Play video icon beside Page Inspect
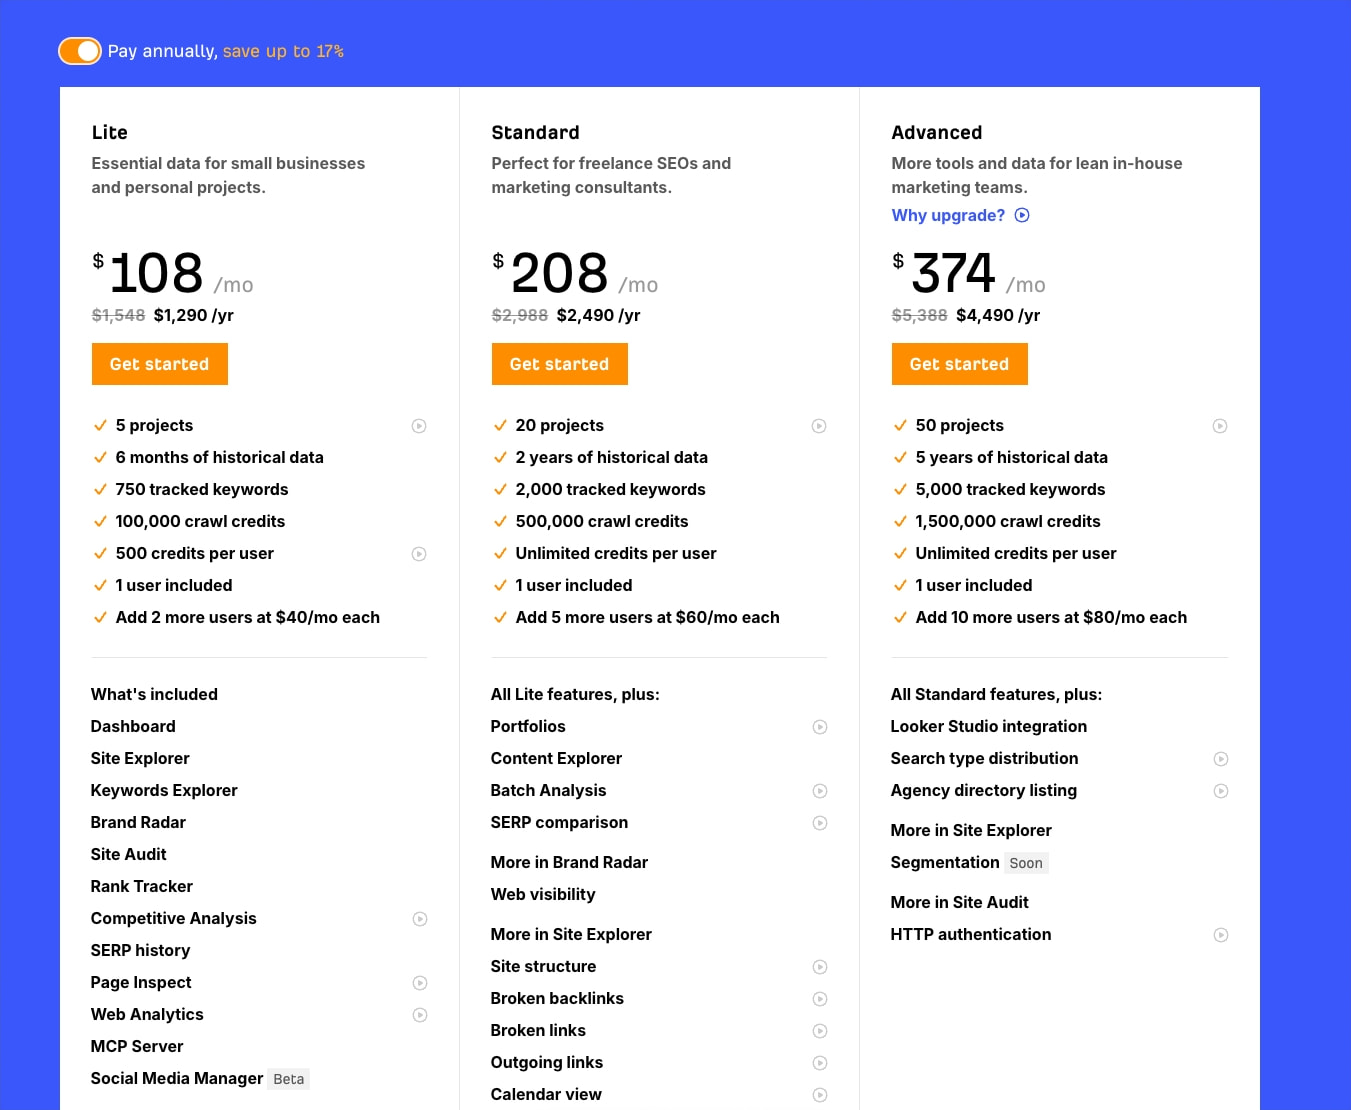The width and height of the screenshot is (1351, 1110). click(x=420, y=983)
